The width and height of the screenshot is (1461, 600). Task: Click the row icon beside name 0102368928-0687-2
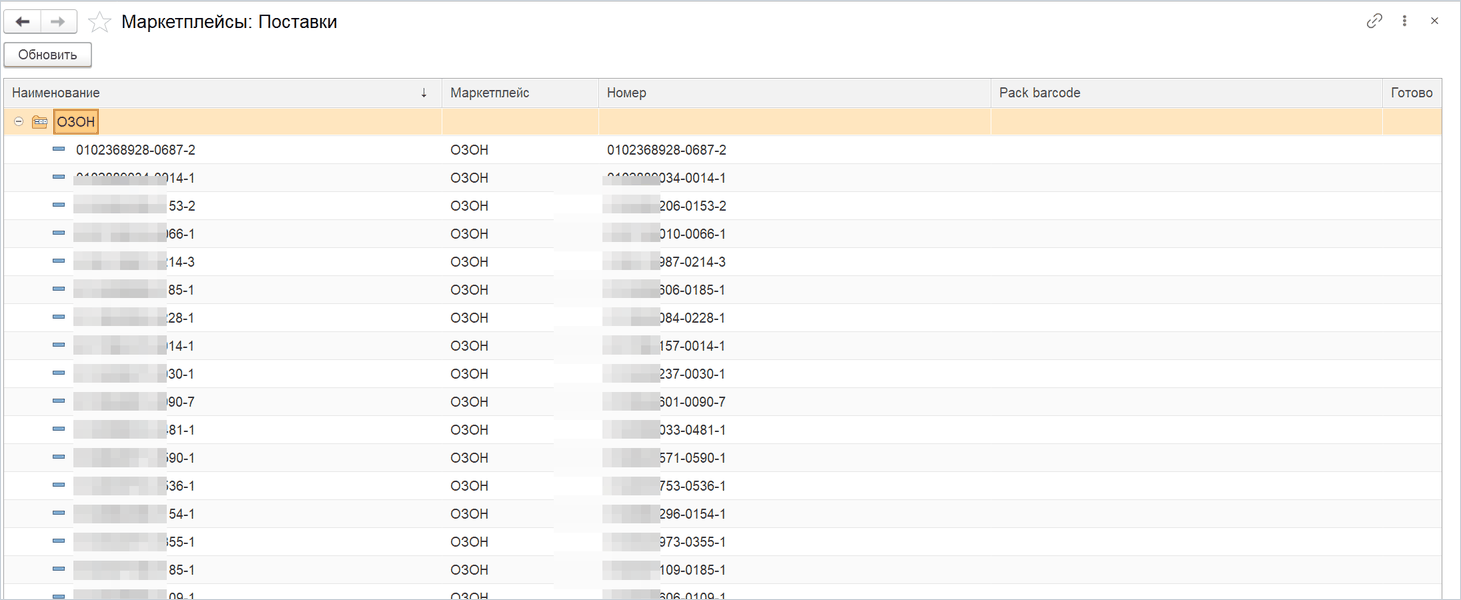tap(59, 150)
